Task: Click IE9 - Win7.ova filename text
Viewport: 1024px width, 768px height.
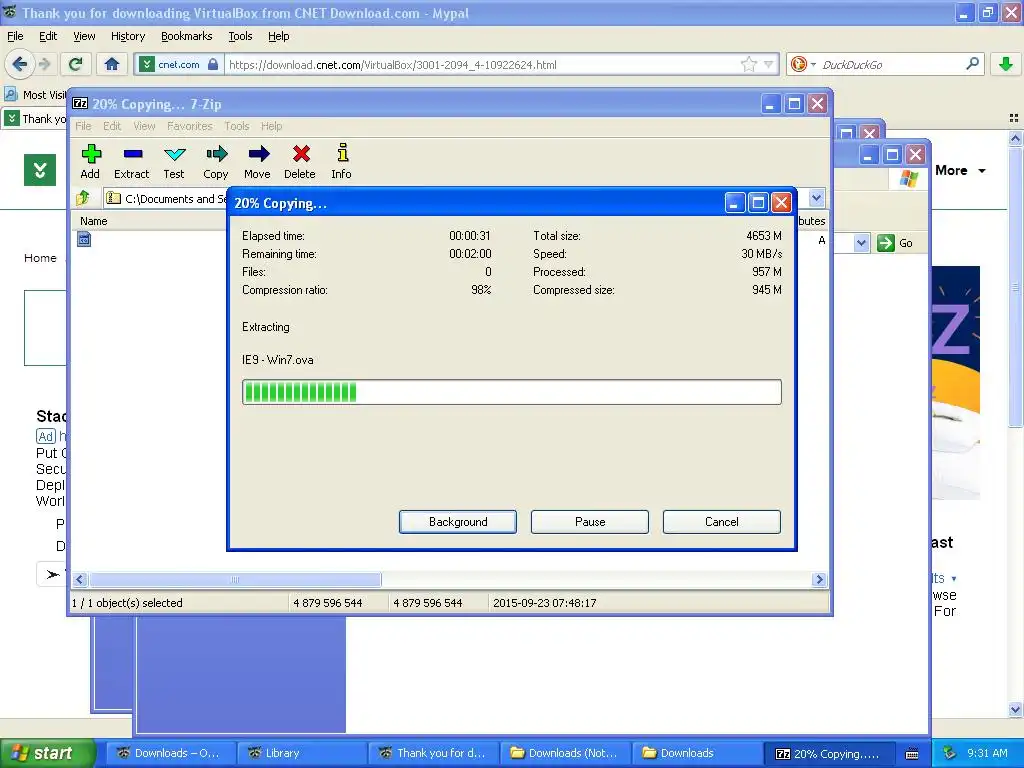Action: pos(278,360)
